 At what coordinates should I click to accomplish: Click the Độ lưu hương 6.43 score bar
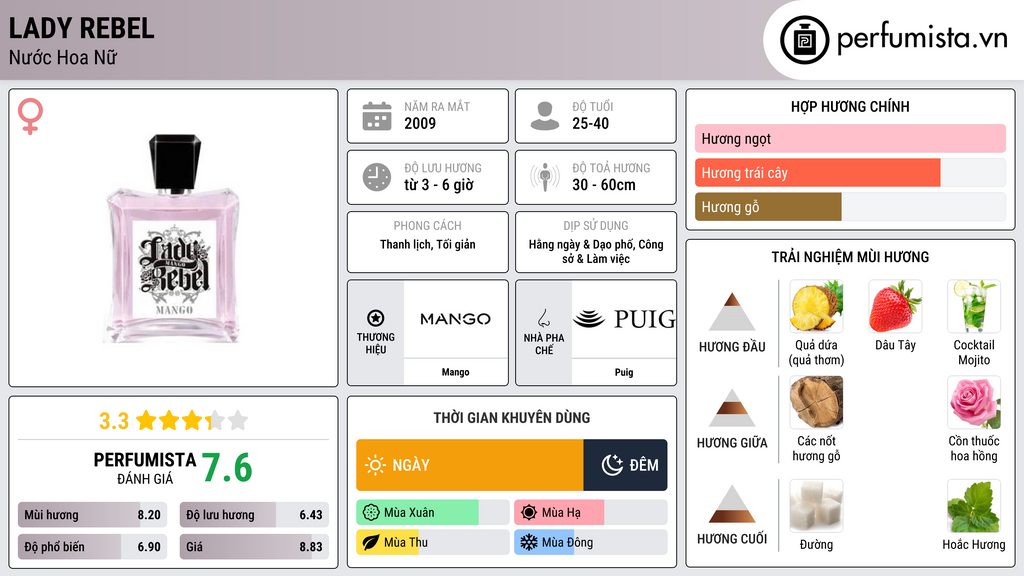tap(254, 515)
